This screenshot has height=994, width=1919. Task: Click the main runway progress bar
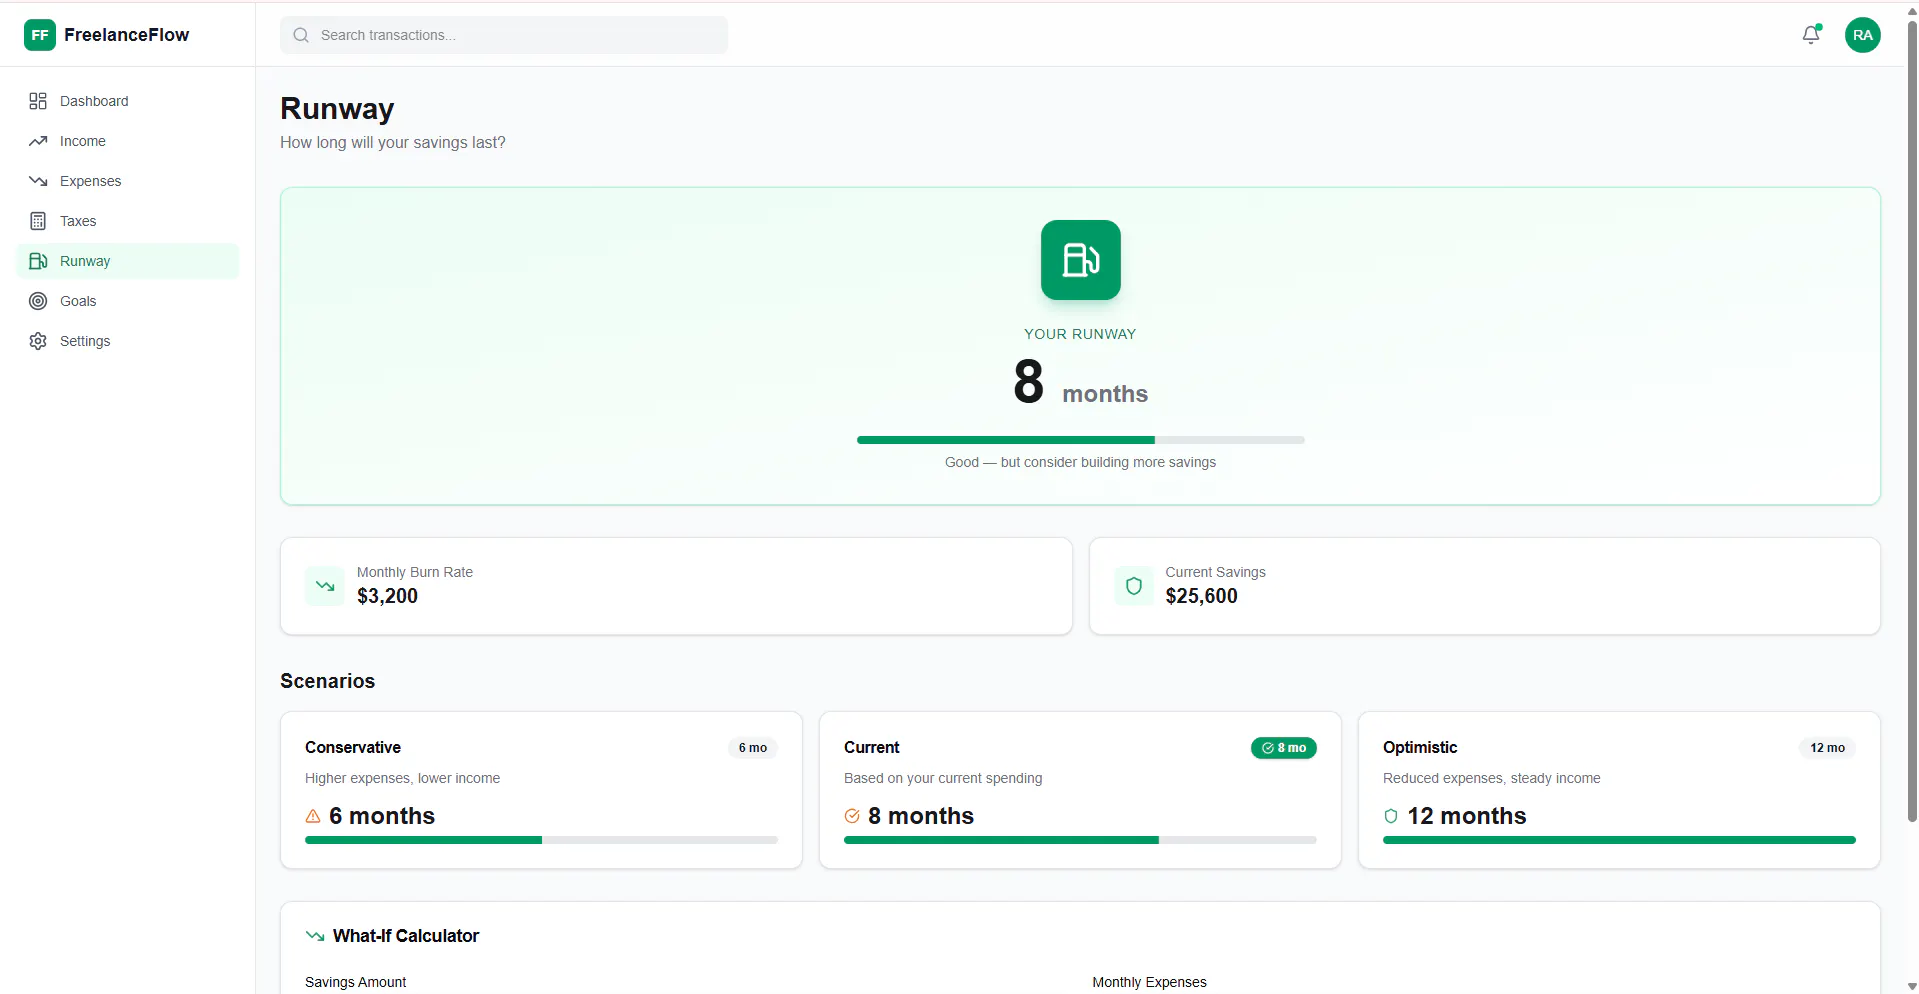click(1080, 440)
